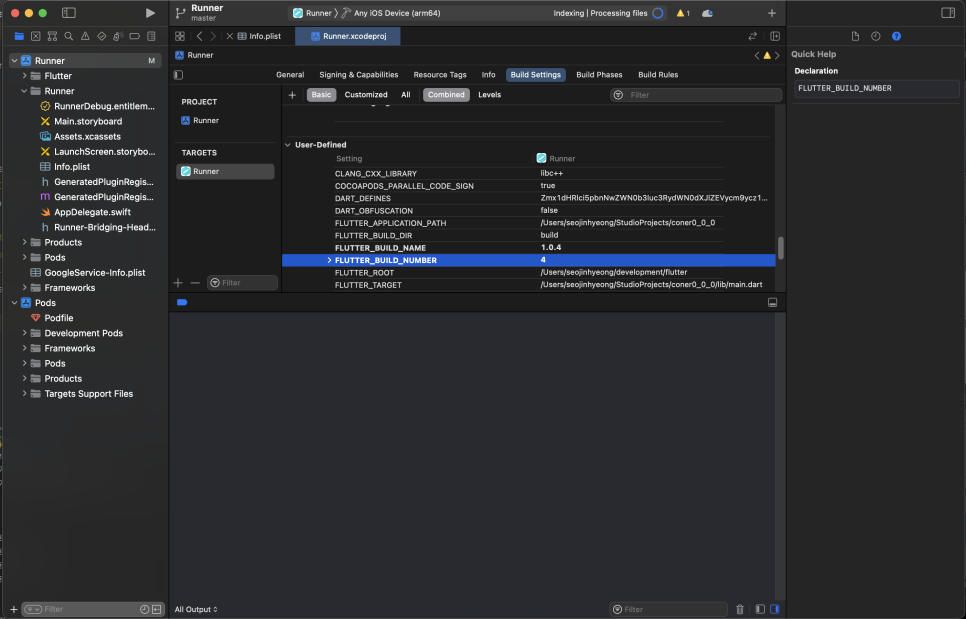Switch to the Resource Tags tab

tap(440, 75)
